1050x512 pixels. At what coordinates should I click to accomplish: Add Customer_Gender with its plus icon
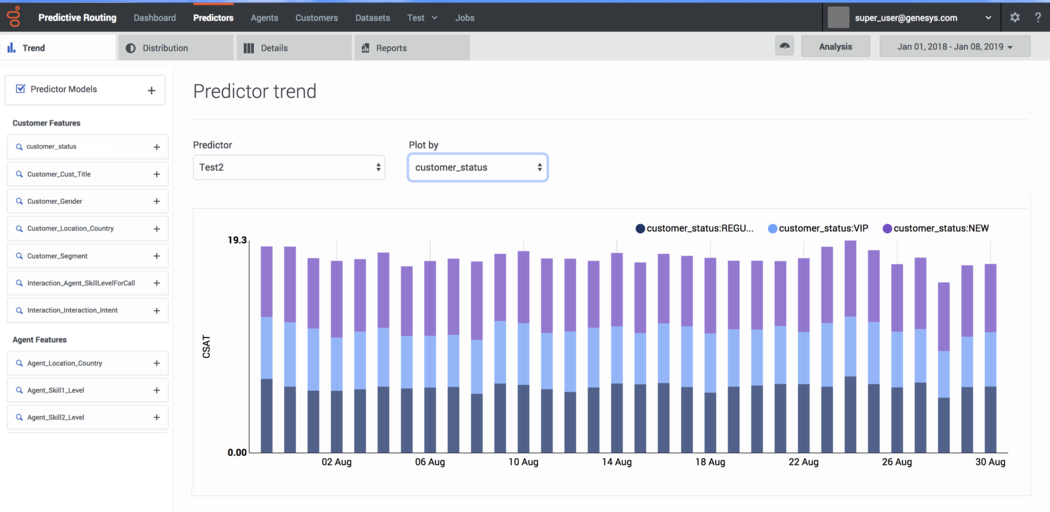[157, 201]
